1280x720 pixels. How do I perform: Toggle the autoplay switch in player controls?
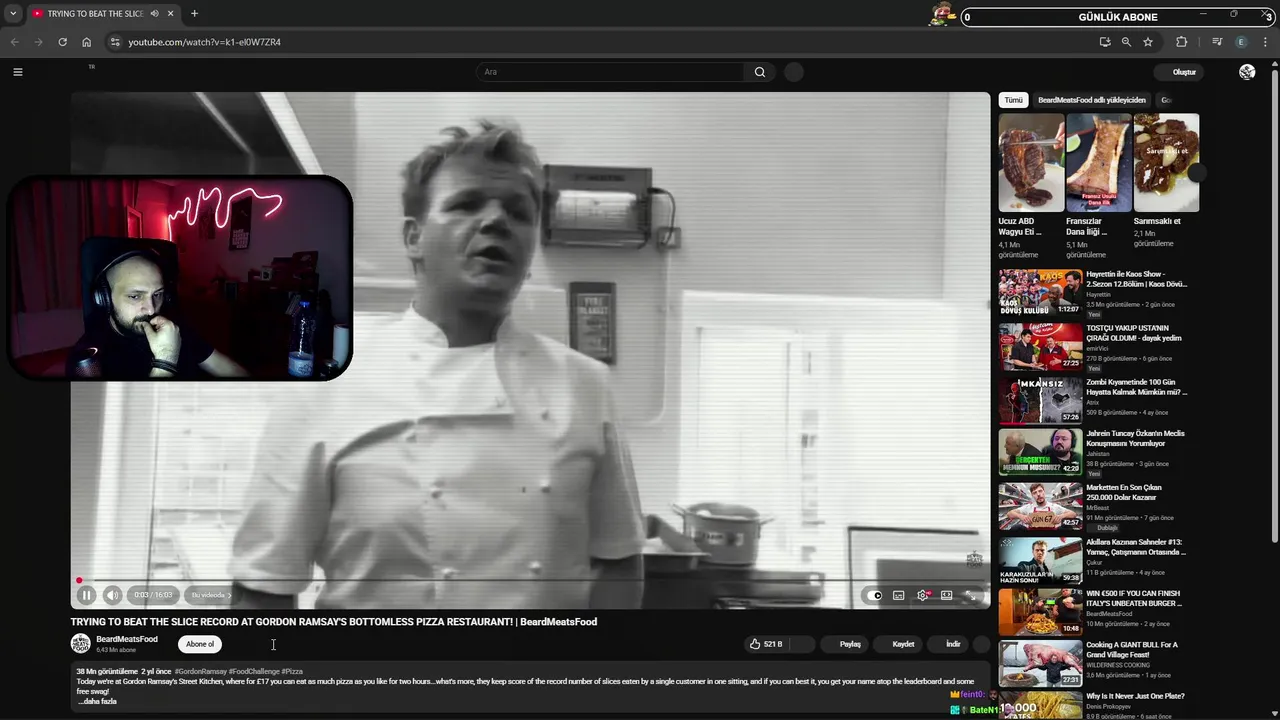[x=875, y=595]
